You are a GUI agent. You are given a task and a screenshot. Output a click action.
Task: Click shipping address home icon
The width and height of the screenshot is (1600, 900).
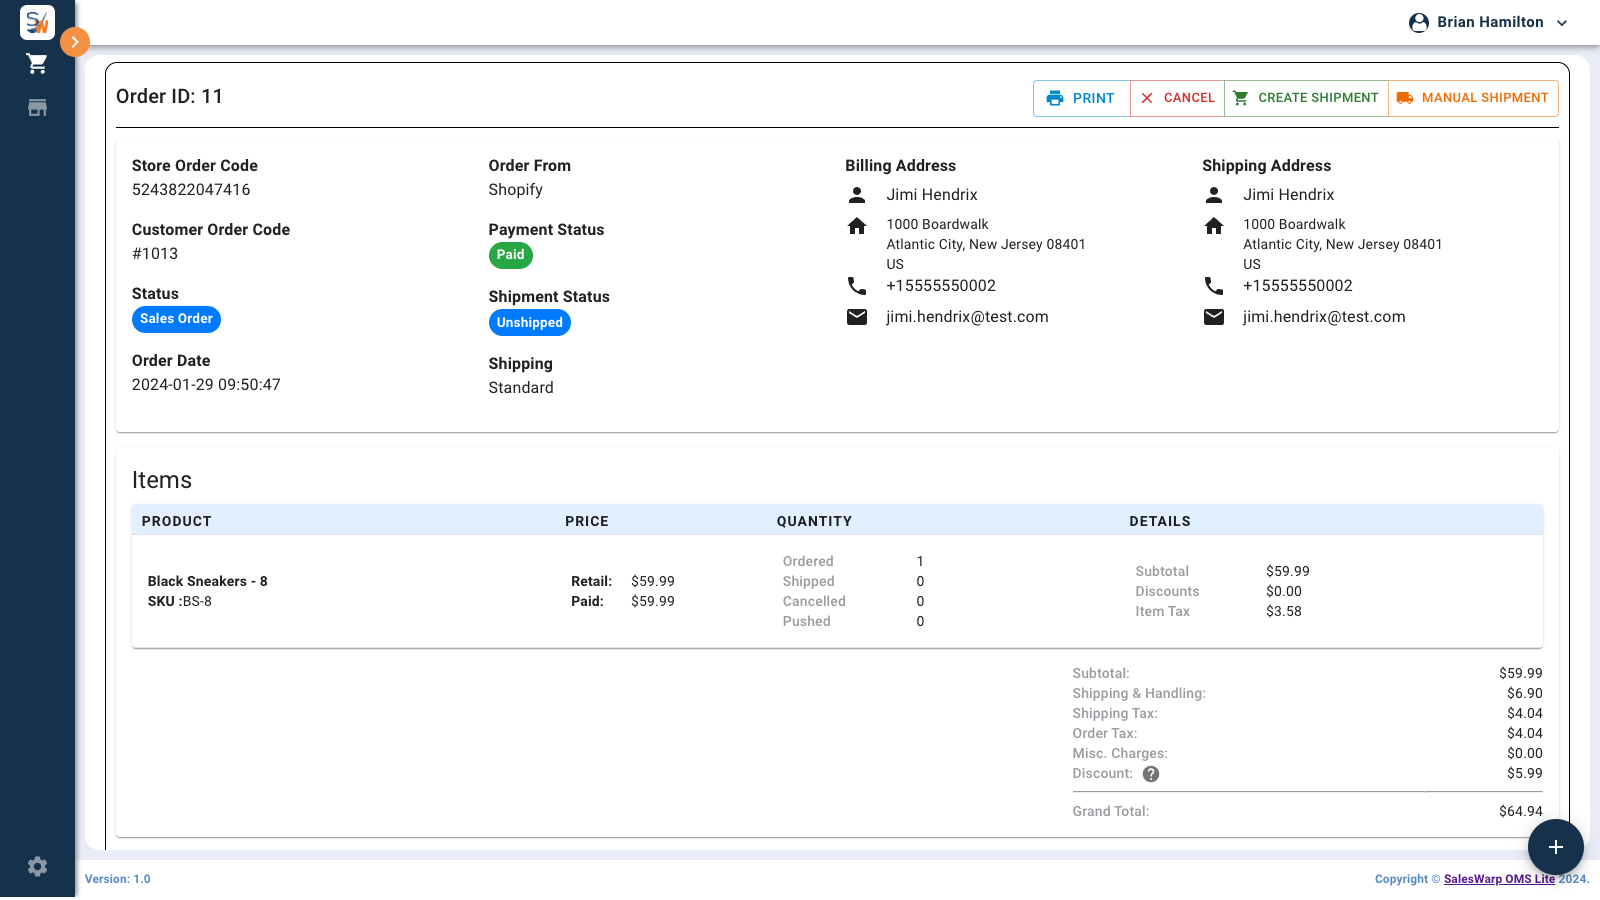tap(1214, 226)
